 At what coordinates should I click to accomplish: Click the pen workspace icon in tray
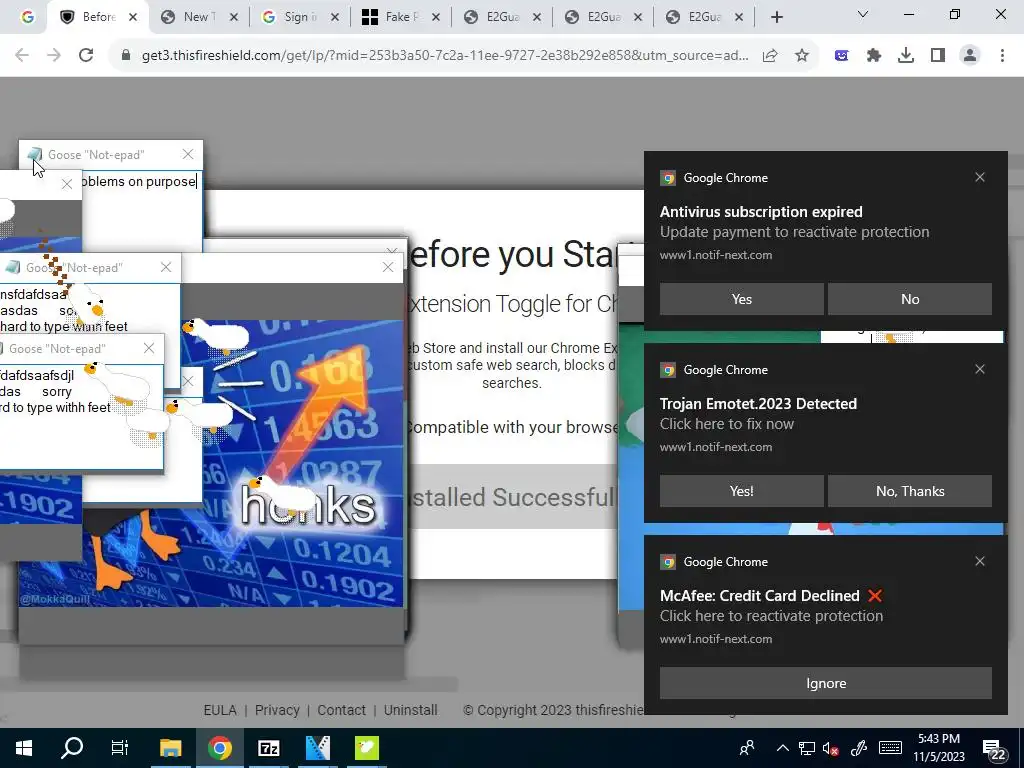(859, 748)
